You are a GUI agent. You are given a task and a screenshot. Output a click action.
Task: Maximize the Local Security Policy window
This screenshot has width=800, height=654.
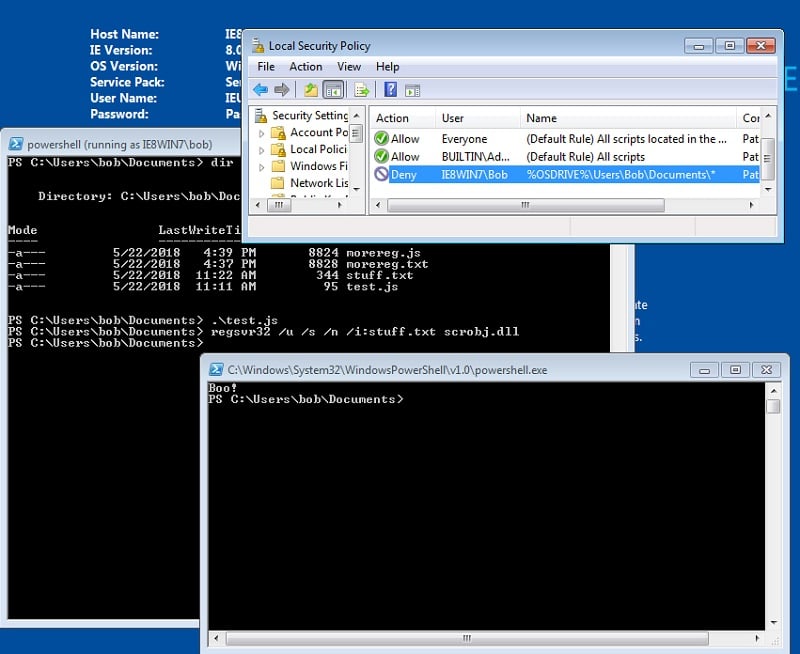coord(729,45)
